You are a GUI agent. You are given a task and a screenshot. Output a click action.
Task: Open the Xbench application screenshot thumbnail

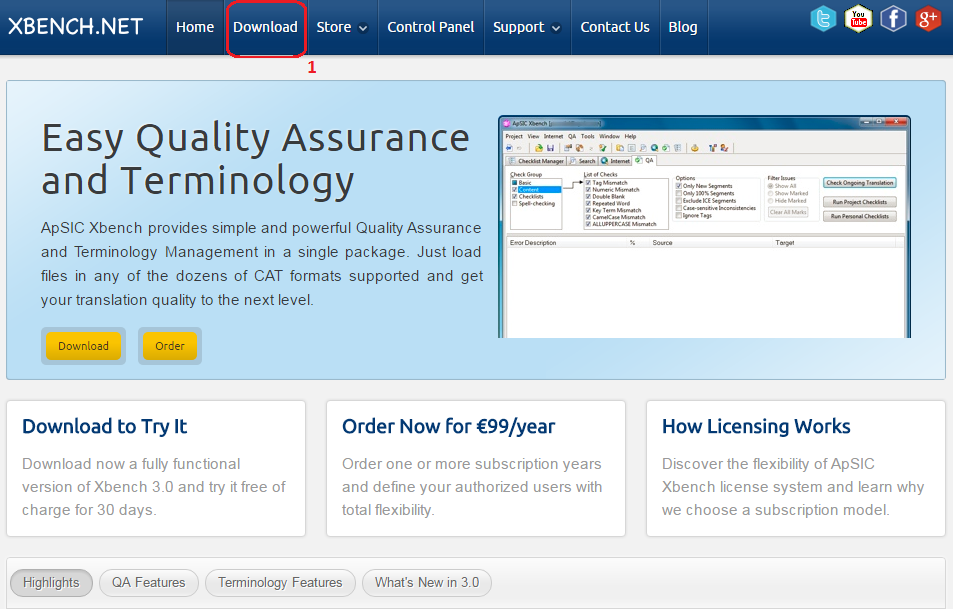(x=704, y=227)
